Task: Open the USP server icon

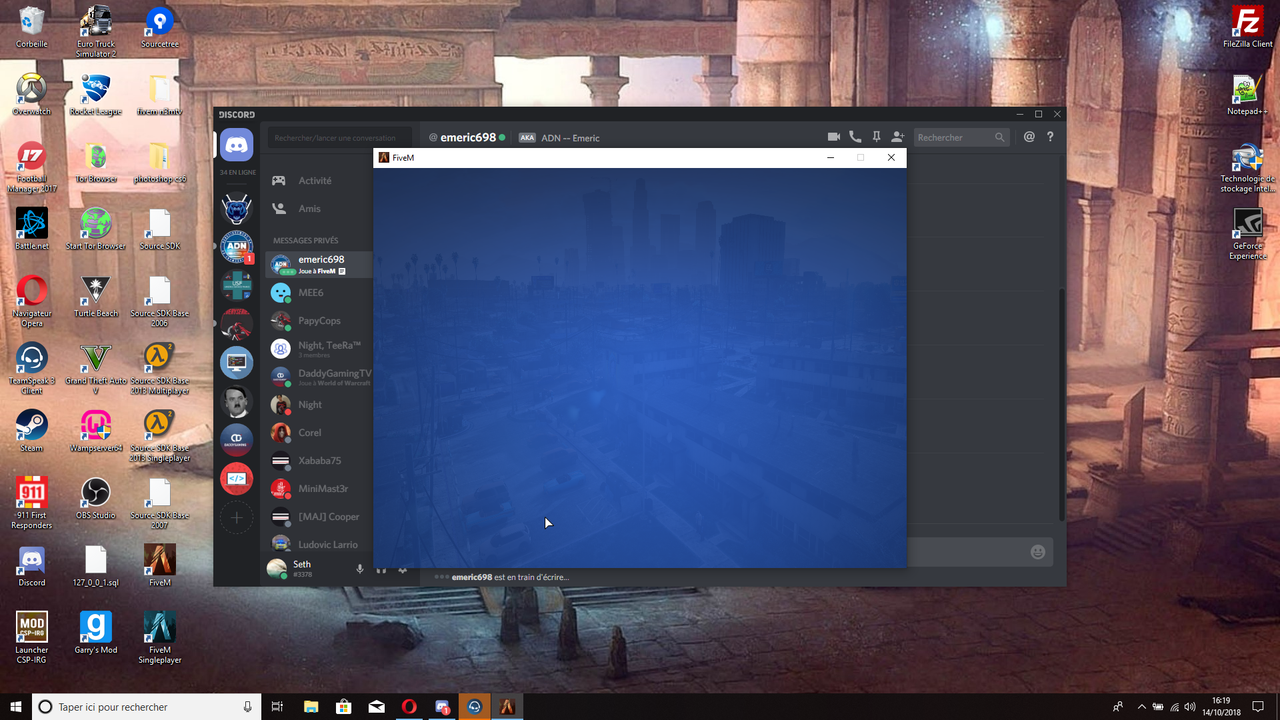Action: pos(237,285)
